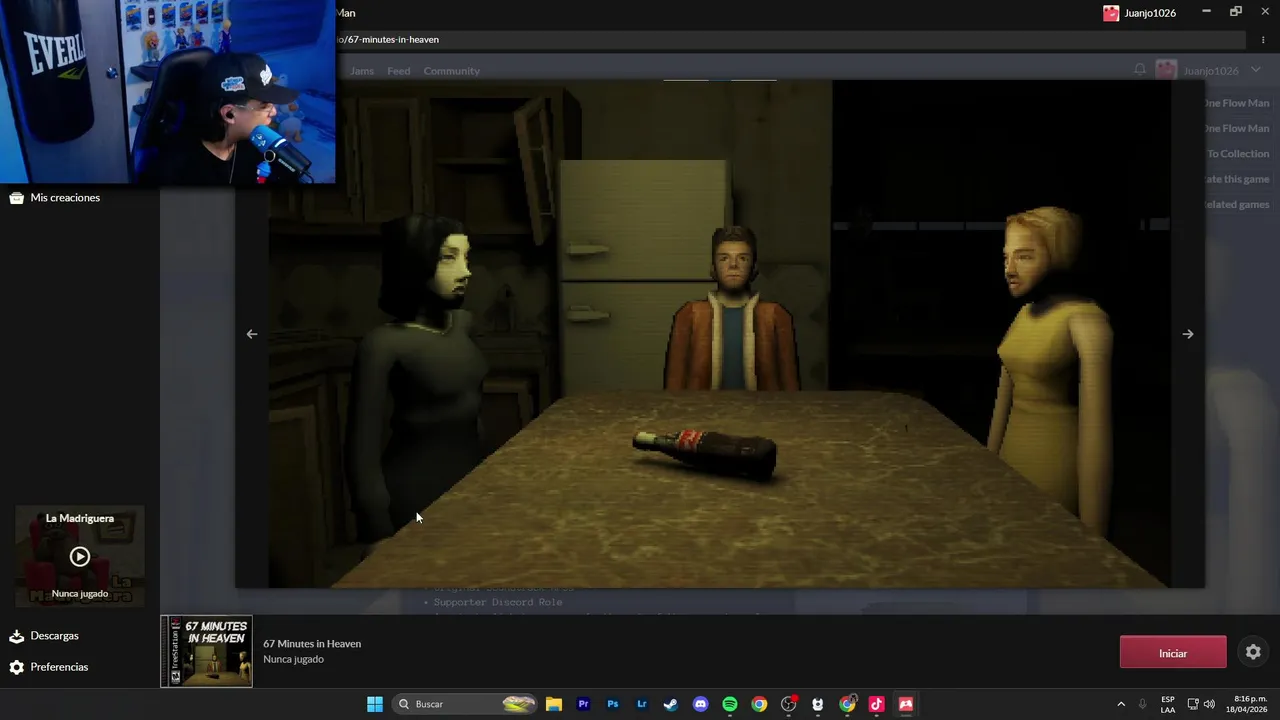Show the next screenshot with right arrow
1280x720 pixels.
tap(1187, 334)
